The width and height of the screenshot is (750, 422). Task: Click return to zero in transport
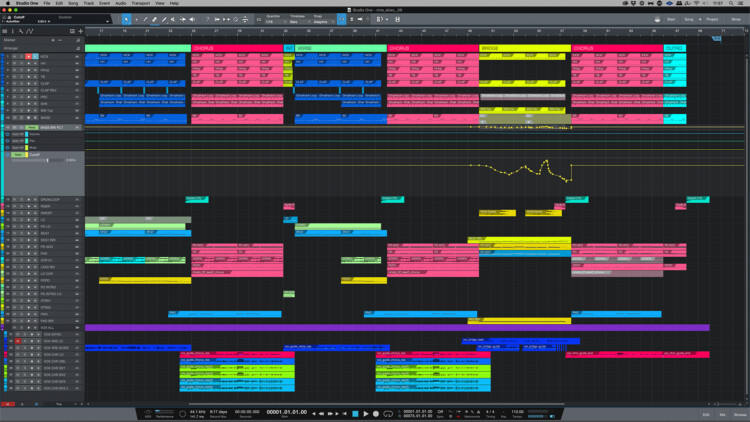pos(344,413)
